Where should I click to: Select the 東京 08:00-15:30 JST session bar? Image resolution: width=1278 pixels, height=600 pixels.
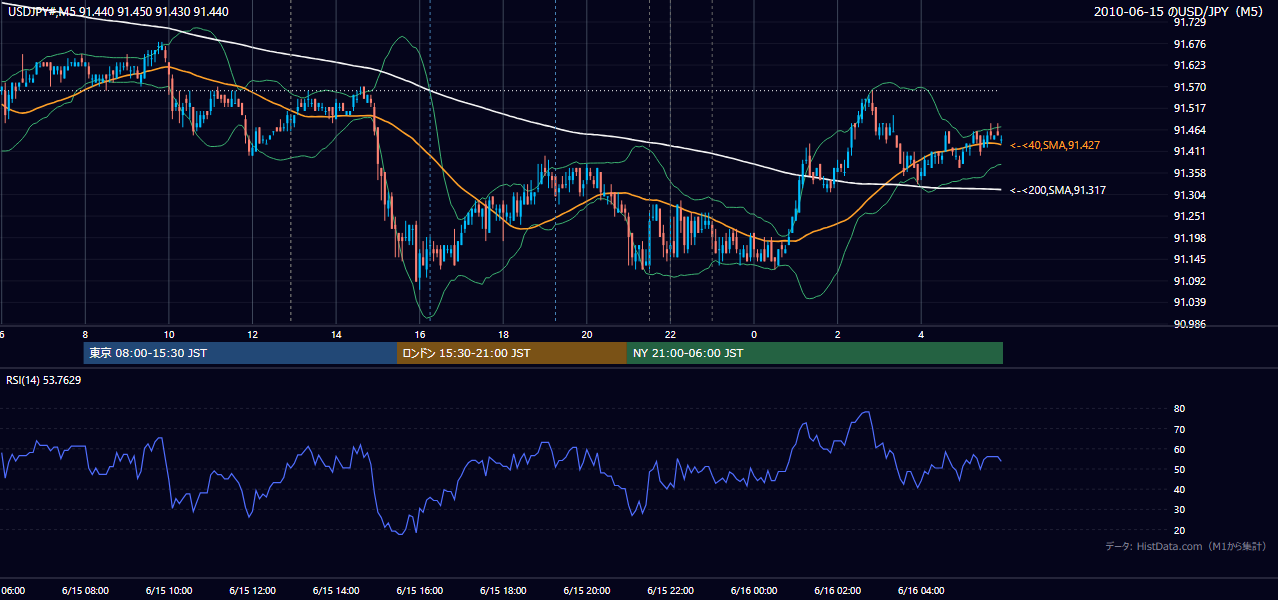click(240, 353)
